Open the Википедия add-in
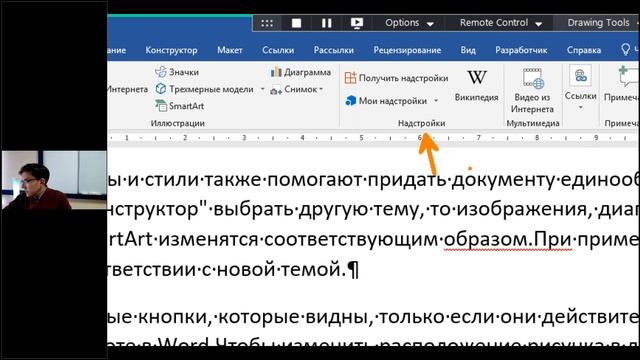640x360 pixels. coord(476,85)
